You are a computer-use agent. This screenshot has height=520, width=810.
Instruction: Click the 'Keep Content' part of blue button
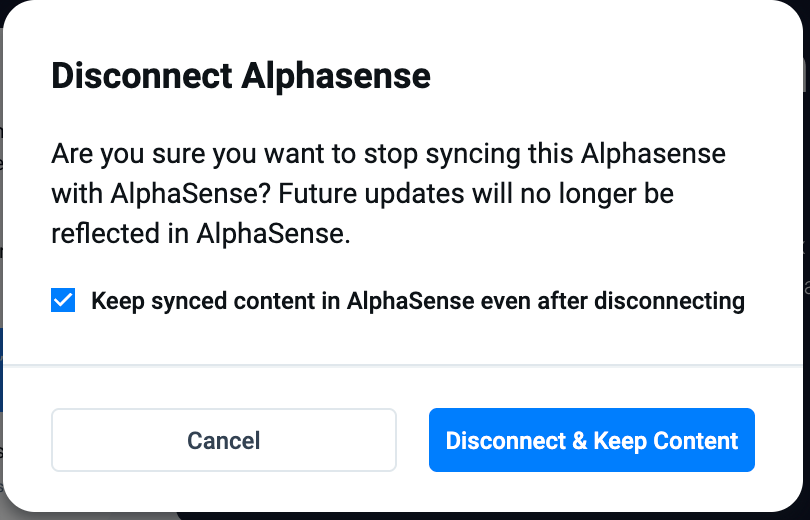[x=665, y=440]
